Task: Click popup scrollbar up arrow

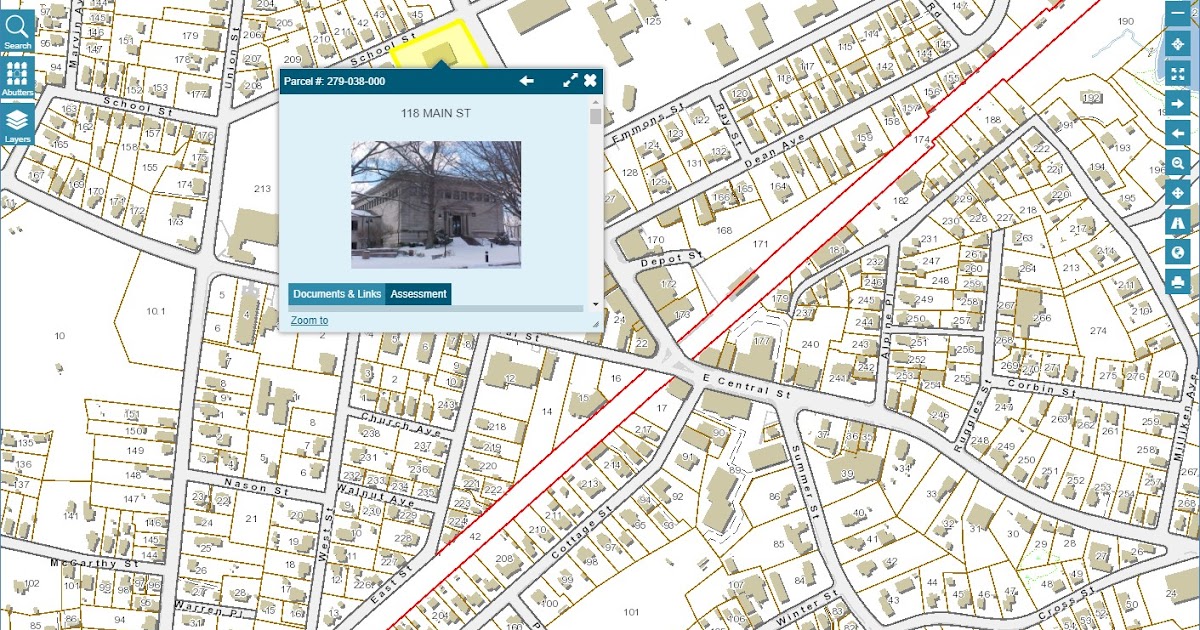Action: [595, 102]
